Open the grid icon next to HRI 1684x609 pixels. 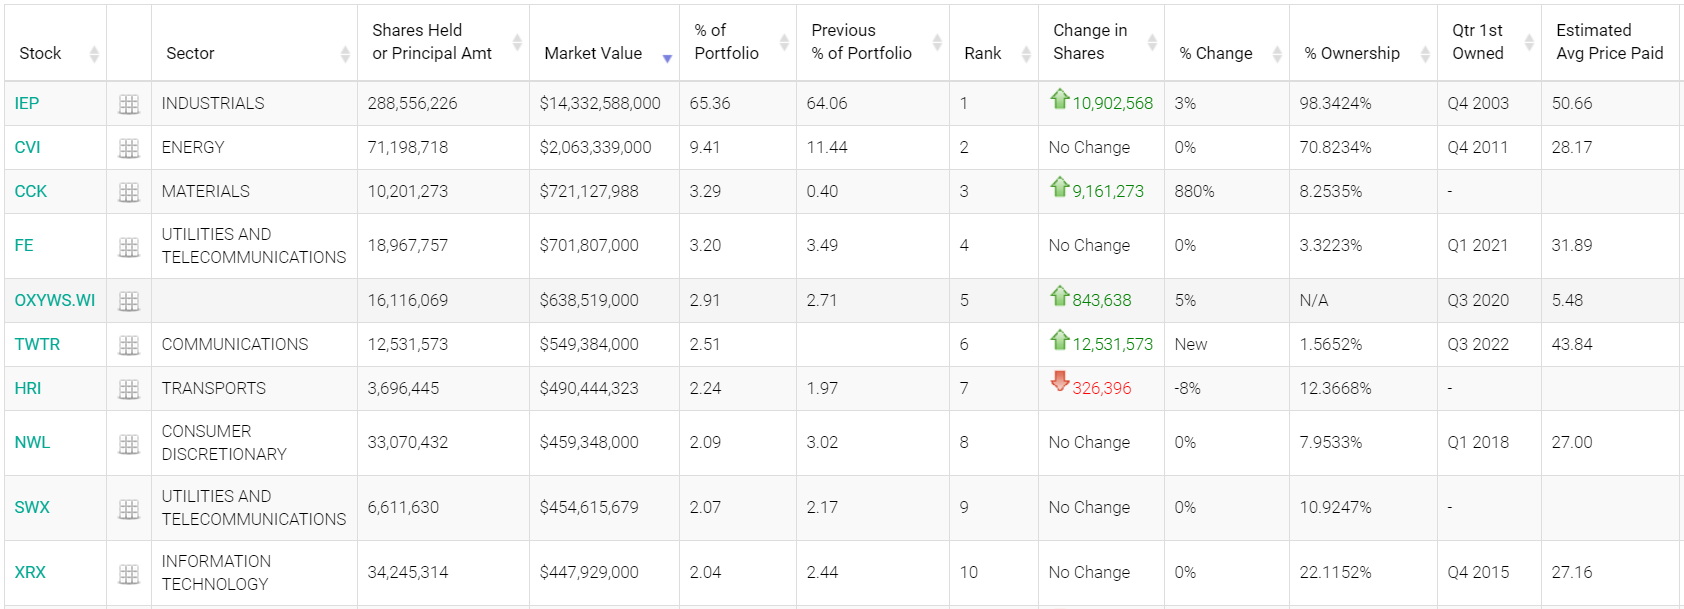click(x=129, y=389)
